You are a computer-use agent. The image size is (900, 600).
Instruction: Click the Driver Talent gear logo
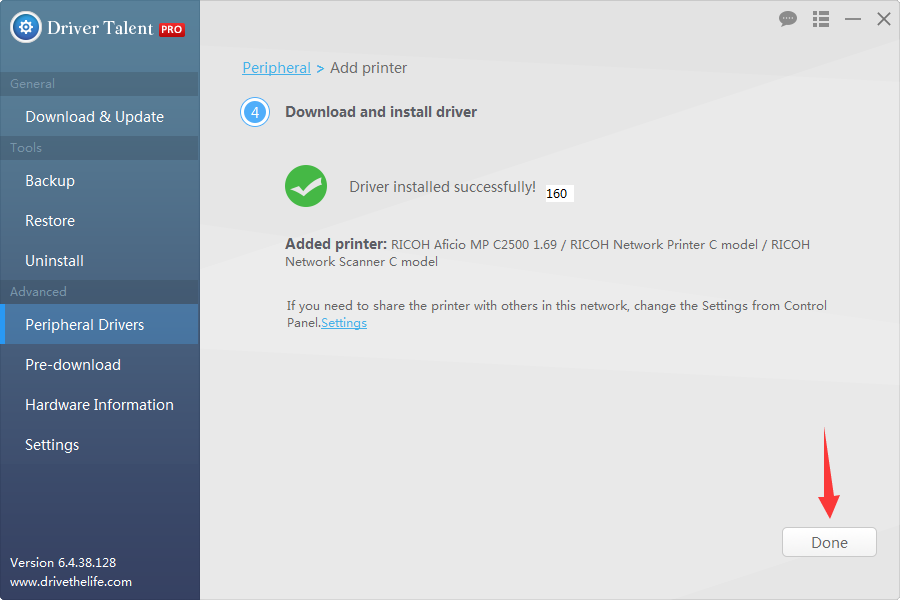pos(26,27)
